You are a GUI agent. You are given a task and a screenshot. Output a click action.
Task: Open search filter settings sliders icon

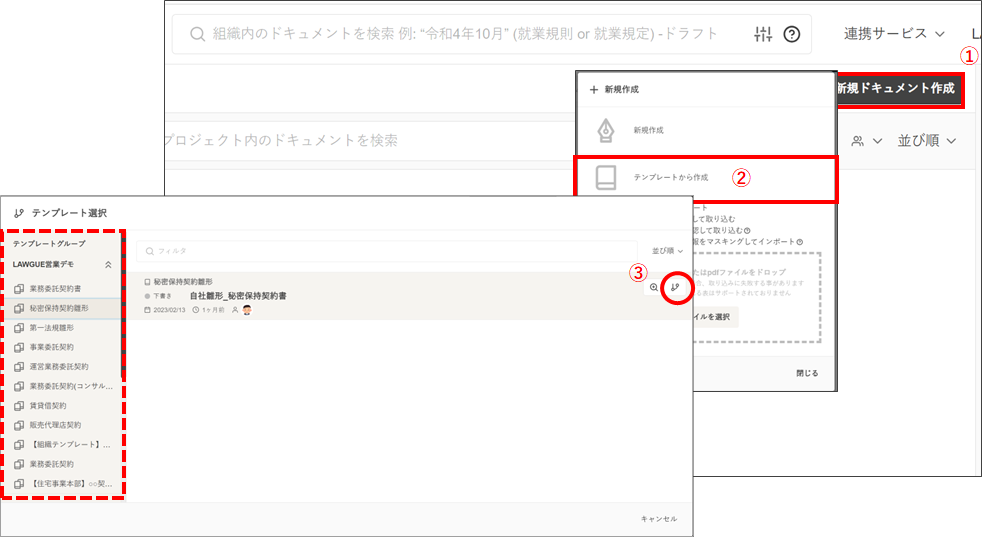[762, 34]
